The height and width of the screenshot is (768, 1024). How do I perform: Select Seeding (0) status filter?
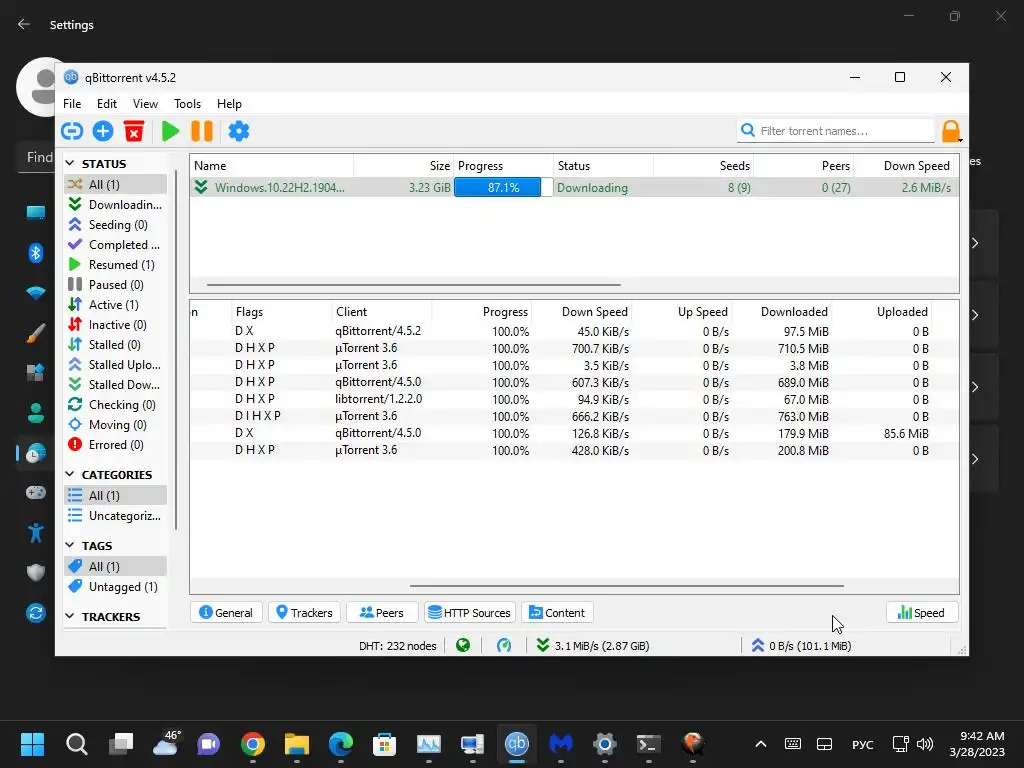pos(116,225)
